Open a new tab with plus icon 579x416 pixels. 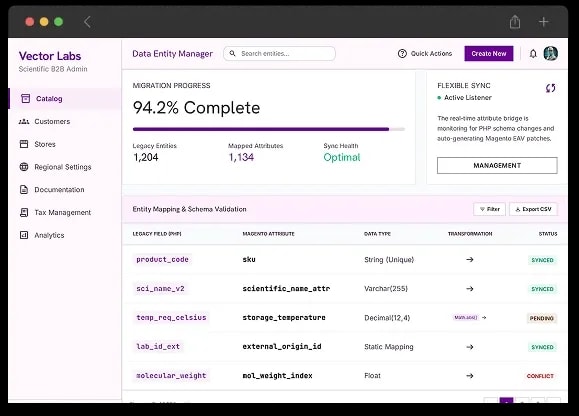(543, 22)
